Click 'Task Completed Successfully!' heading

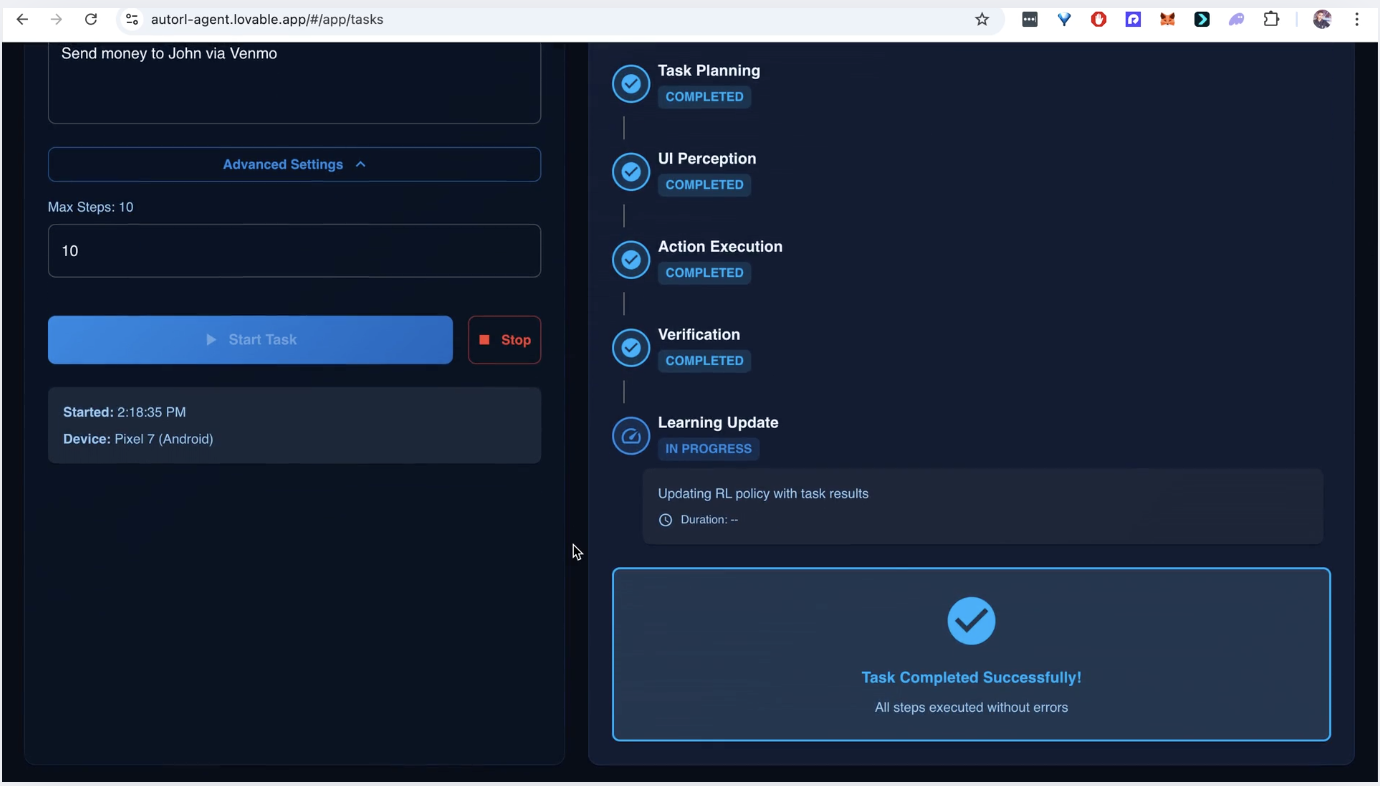pyautogui.click(x=971, y=678)
